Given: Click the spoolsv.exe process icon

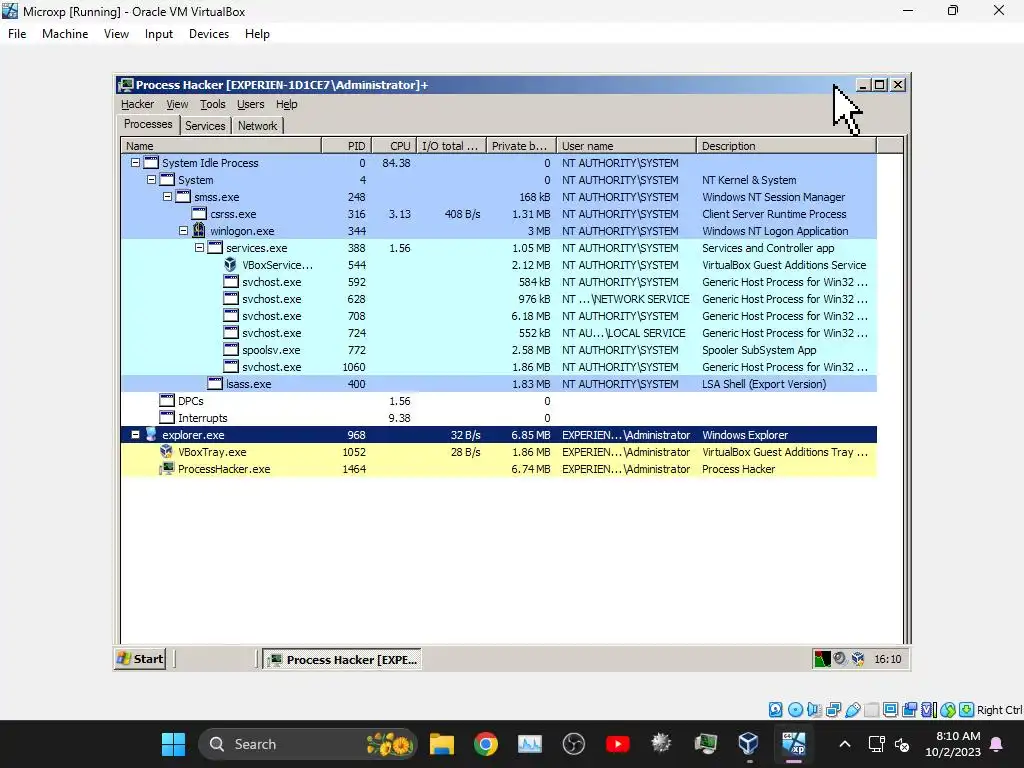Looking at the screenshot, I should pyautogui.click(x=231, y=349).
